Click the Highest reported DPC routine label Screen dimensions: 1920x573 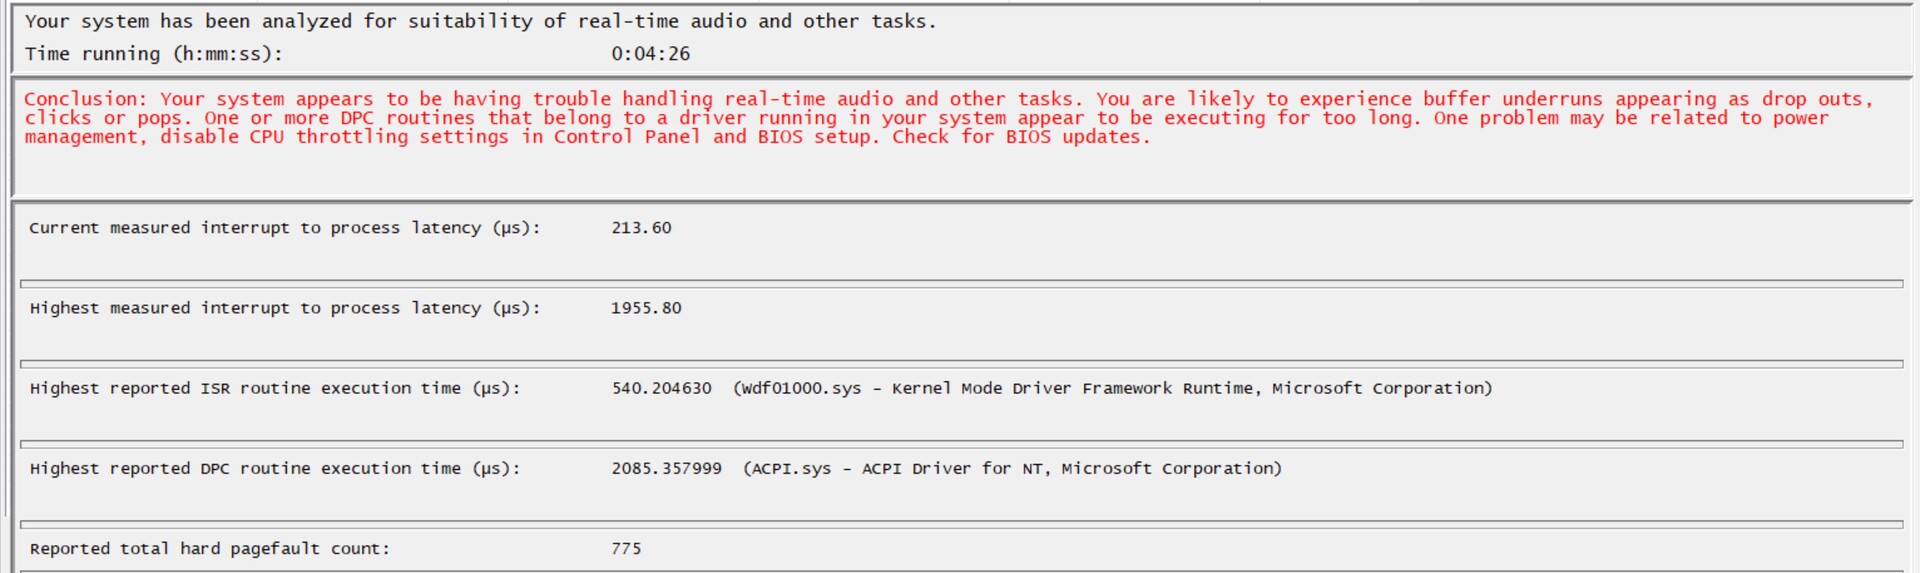(275, 468)
